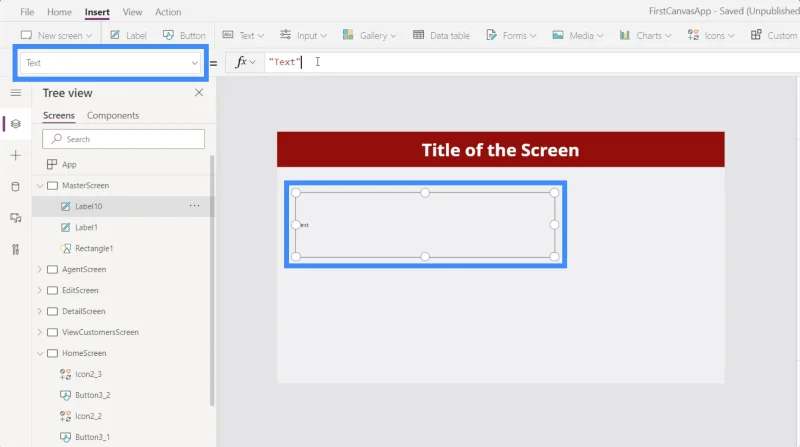
Task: Select EditScreen in the tree
Action: click(80, 290)
